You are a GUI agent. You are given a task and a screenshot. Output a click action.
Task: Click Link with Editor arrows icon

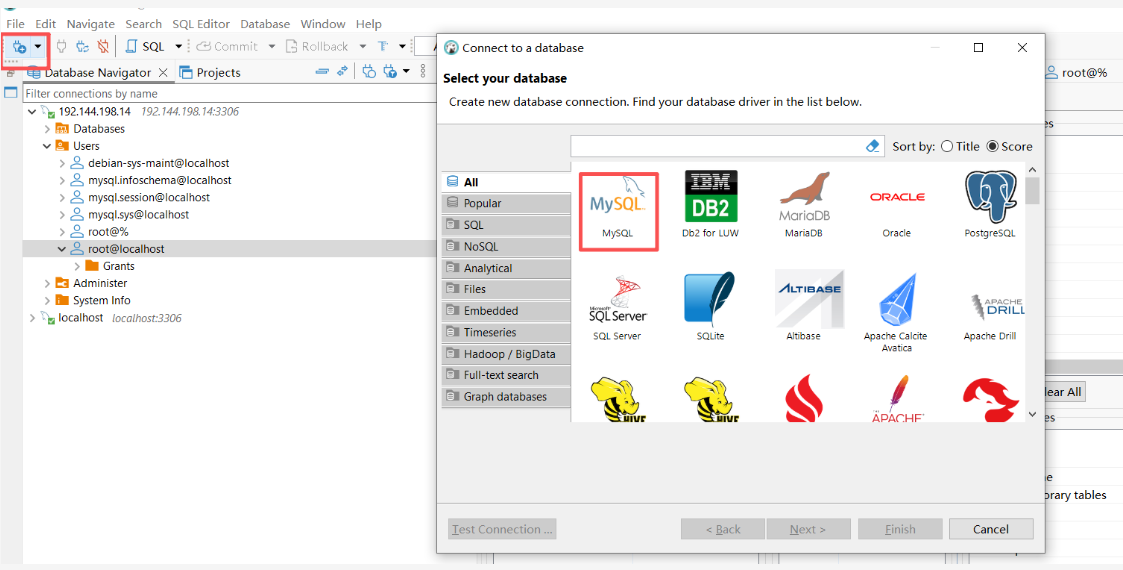342,72
